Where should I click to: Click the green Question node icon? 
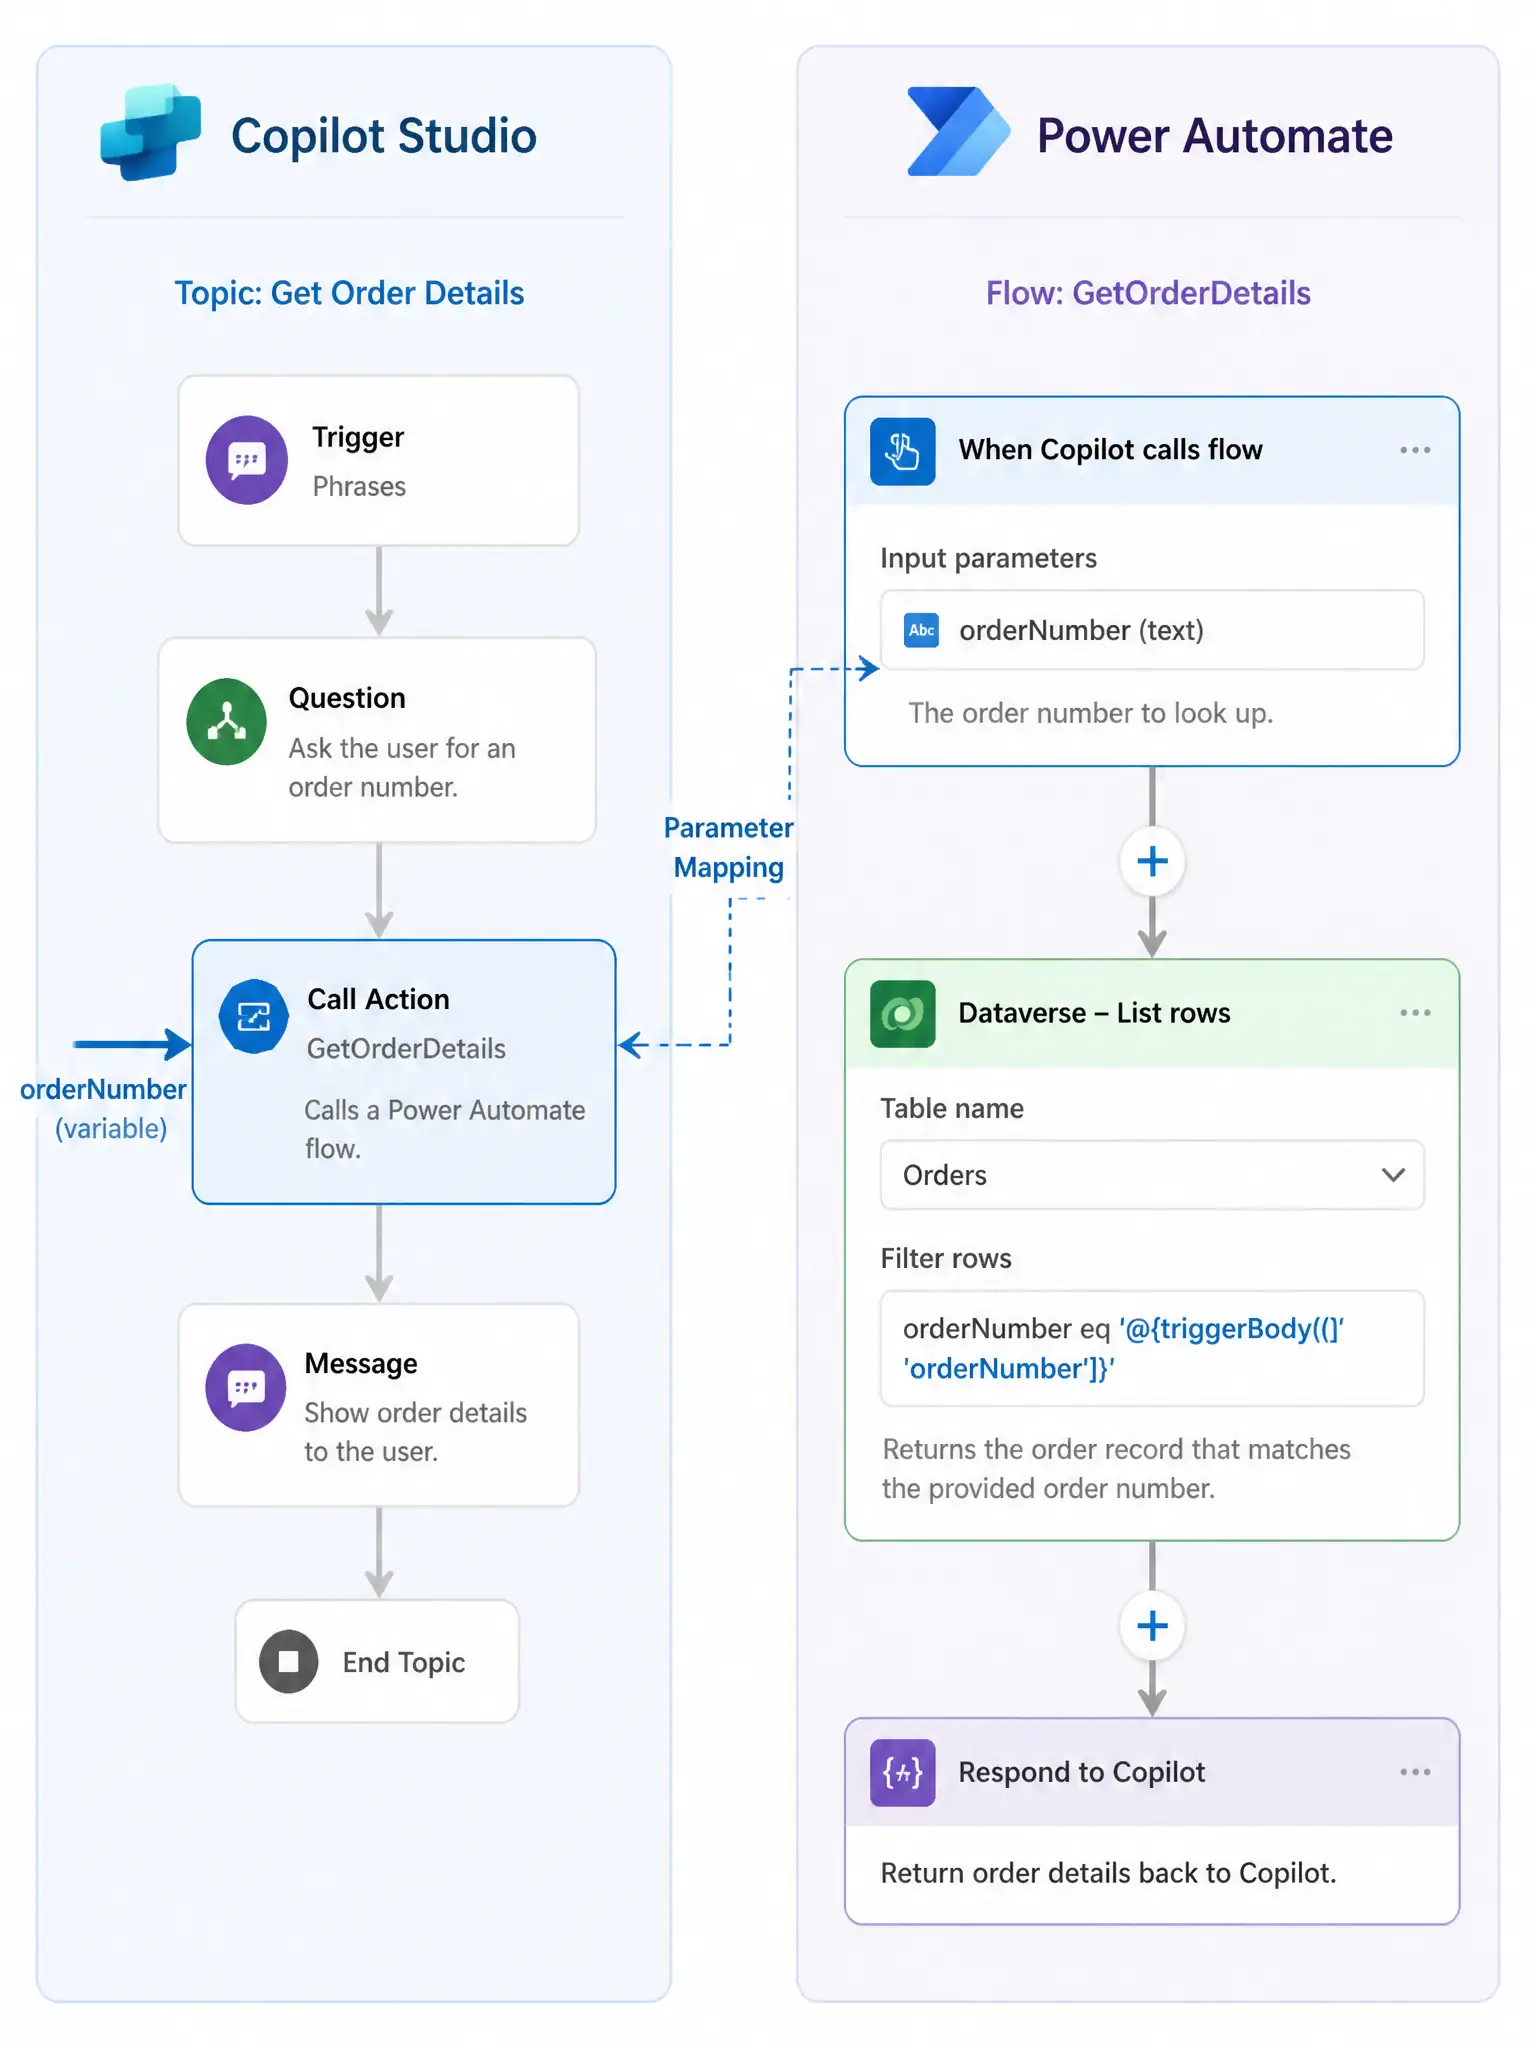(x=227, y=721)
